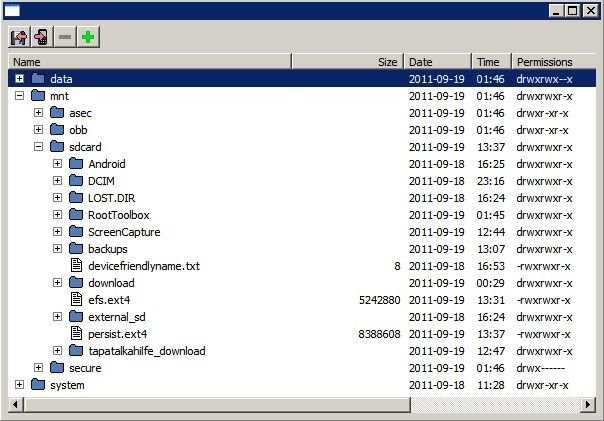Sort by the Date column header
Viewport: 604px width, 421px height.
[438, 62]
